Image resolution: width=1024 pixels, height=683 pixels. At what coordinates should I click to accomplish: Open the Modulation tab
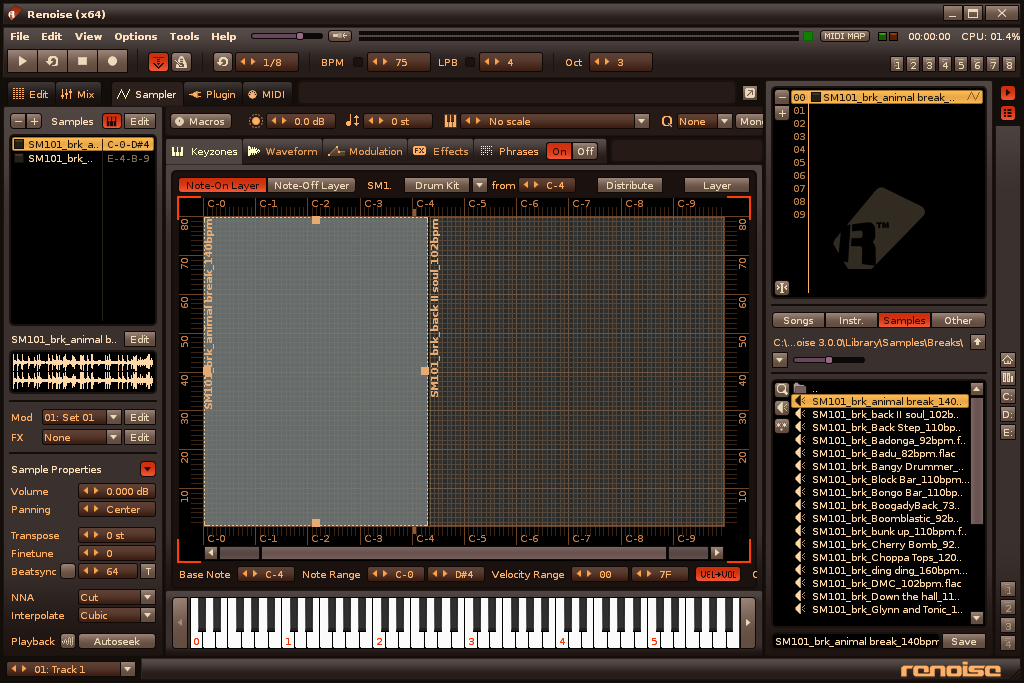366,151
